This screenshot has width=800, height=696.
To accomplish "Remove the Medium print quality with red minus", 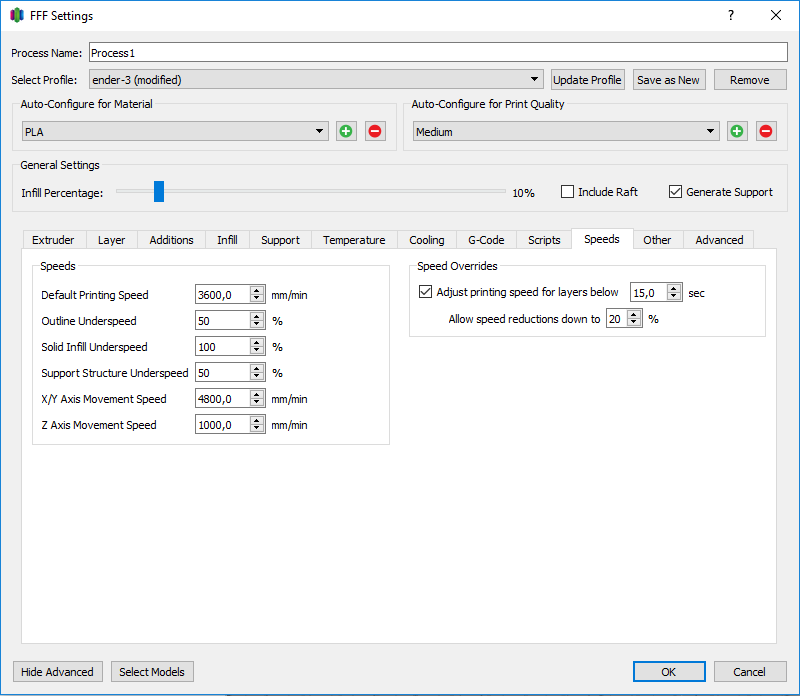I will click(766, 131).
